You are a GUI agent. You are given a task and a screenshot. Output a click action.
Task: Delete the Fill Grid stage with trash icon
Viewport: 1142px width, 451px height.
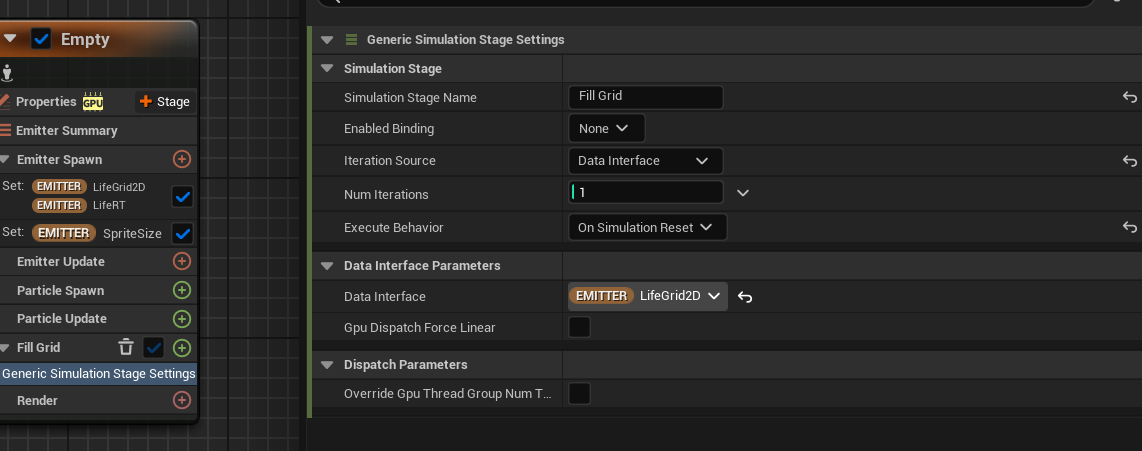126,347
